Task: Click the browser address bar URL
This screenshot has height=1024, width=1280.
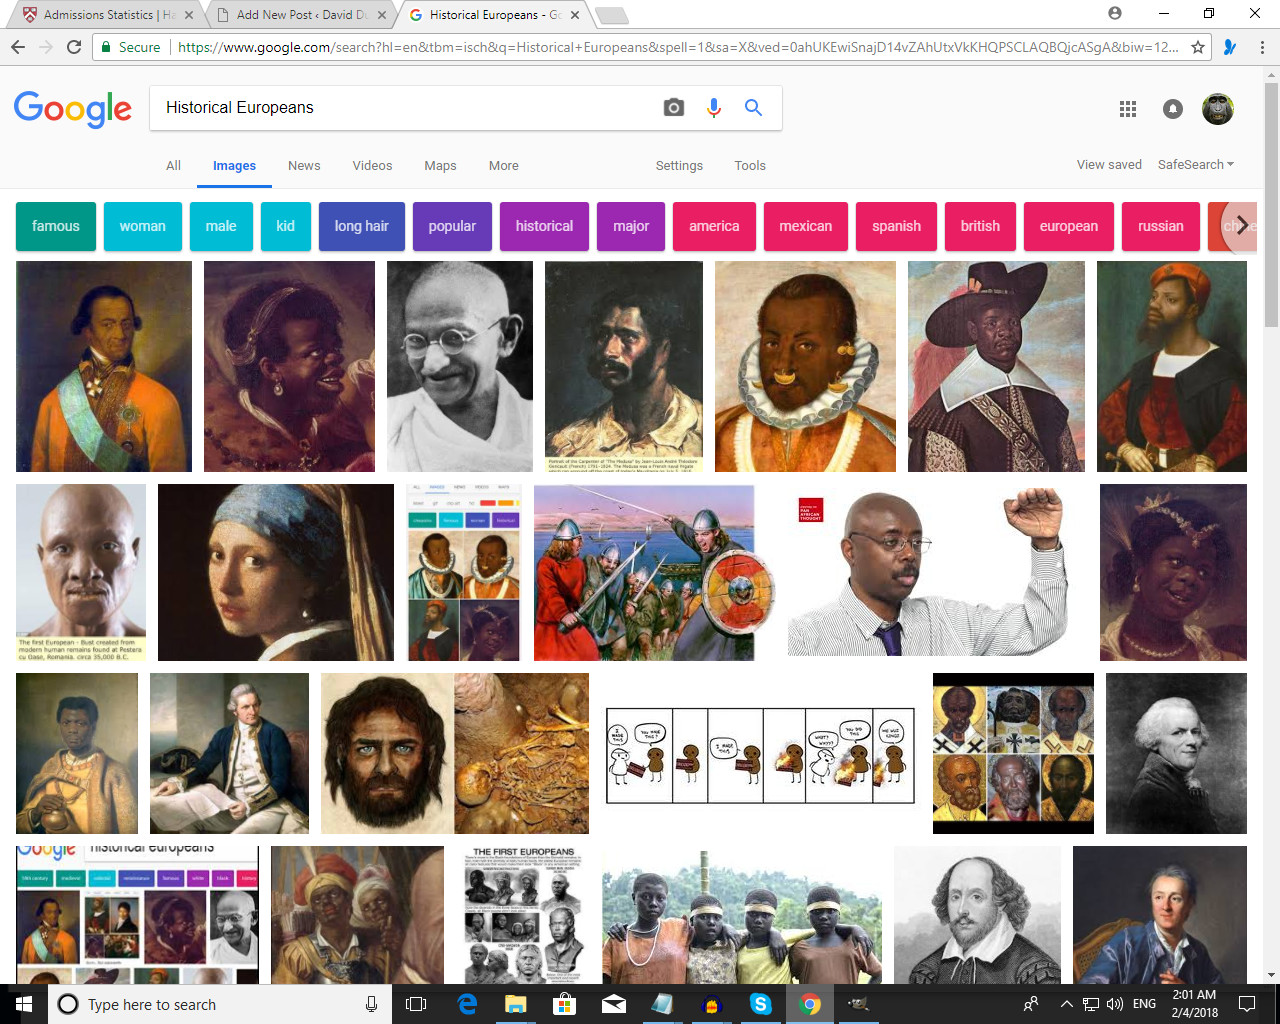Action: (x=678, y=47)
